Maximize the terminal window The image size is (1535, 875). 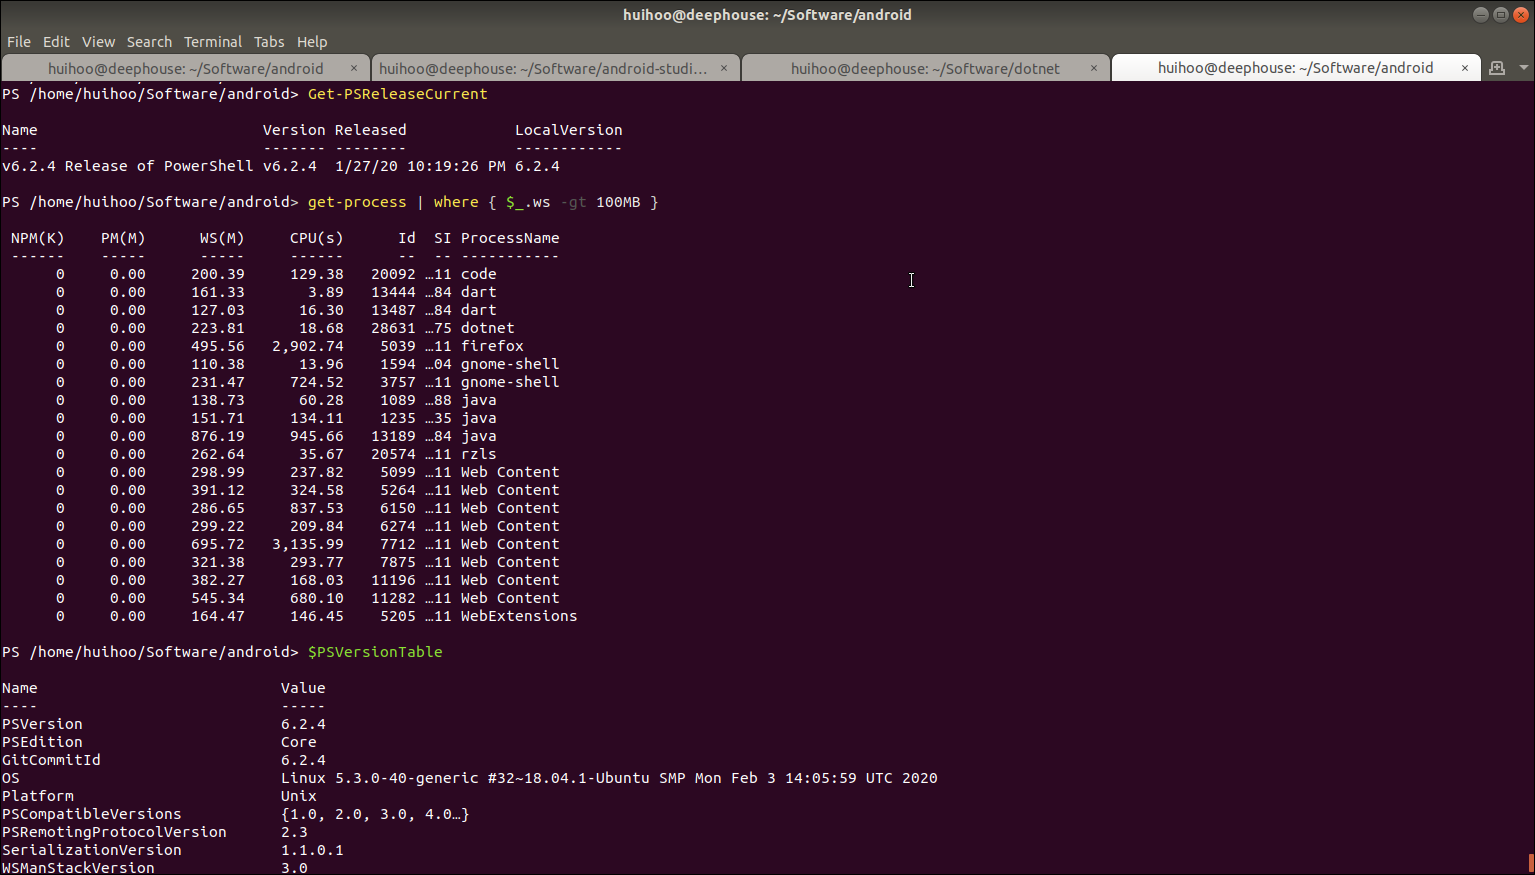(x=1500, y=14)
